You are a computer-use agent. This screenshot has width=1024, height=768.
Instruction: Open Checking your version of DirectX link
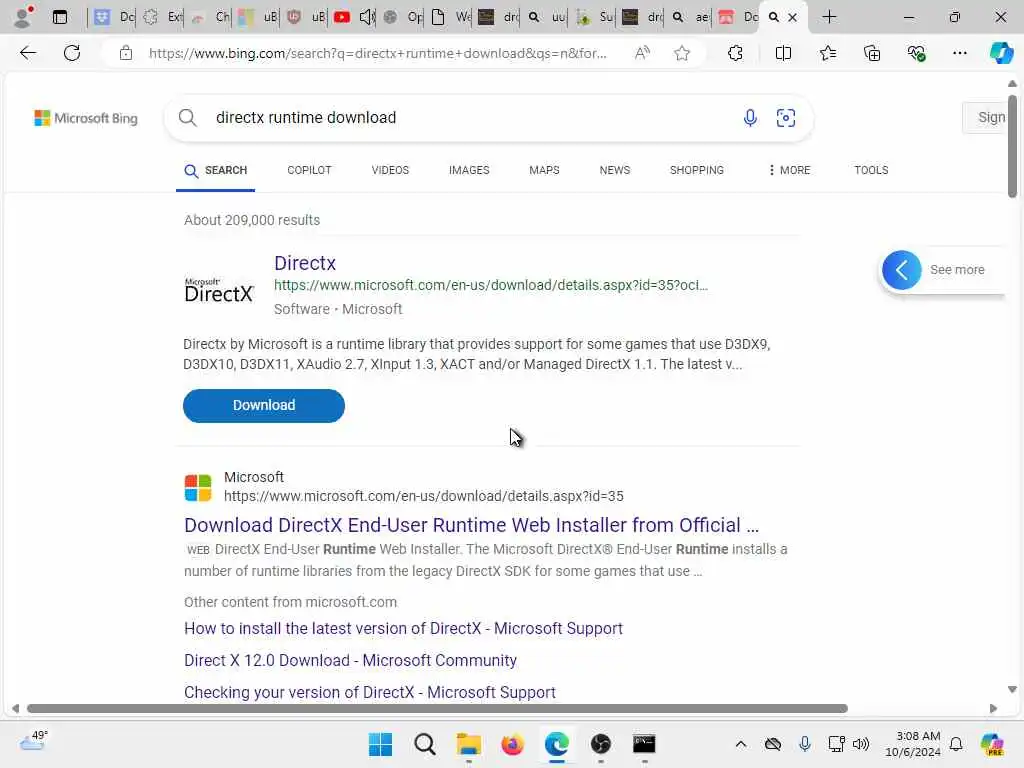pyautogui.click(x=370, y=692)
